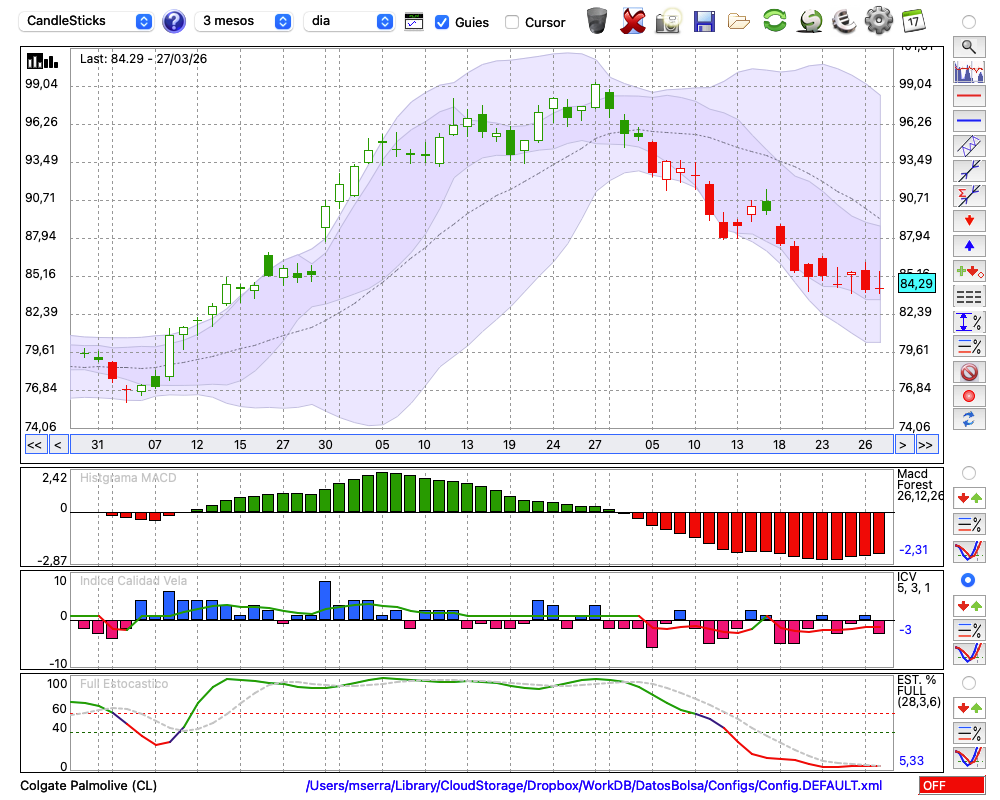Click the config file path link
Image resolution: width=1000 pixels, height=800 pixels.
point(594,786)
